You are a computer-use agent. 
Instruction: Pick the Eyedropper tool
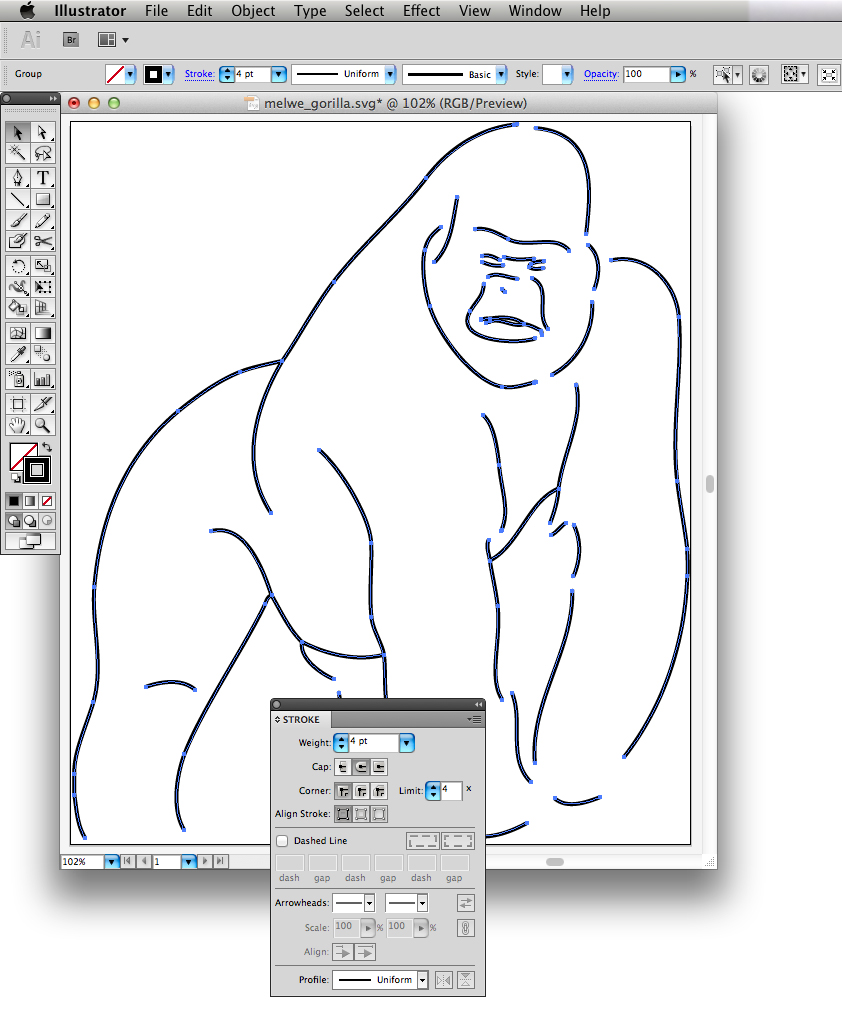point(17,354)
